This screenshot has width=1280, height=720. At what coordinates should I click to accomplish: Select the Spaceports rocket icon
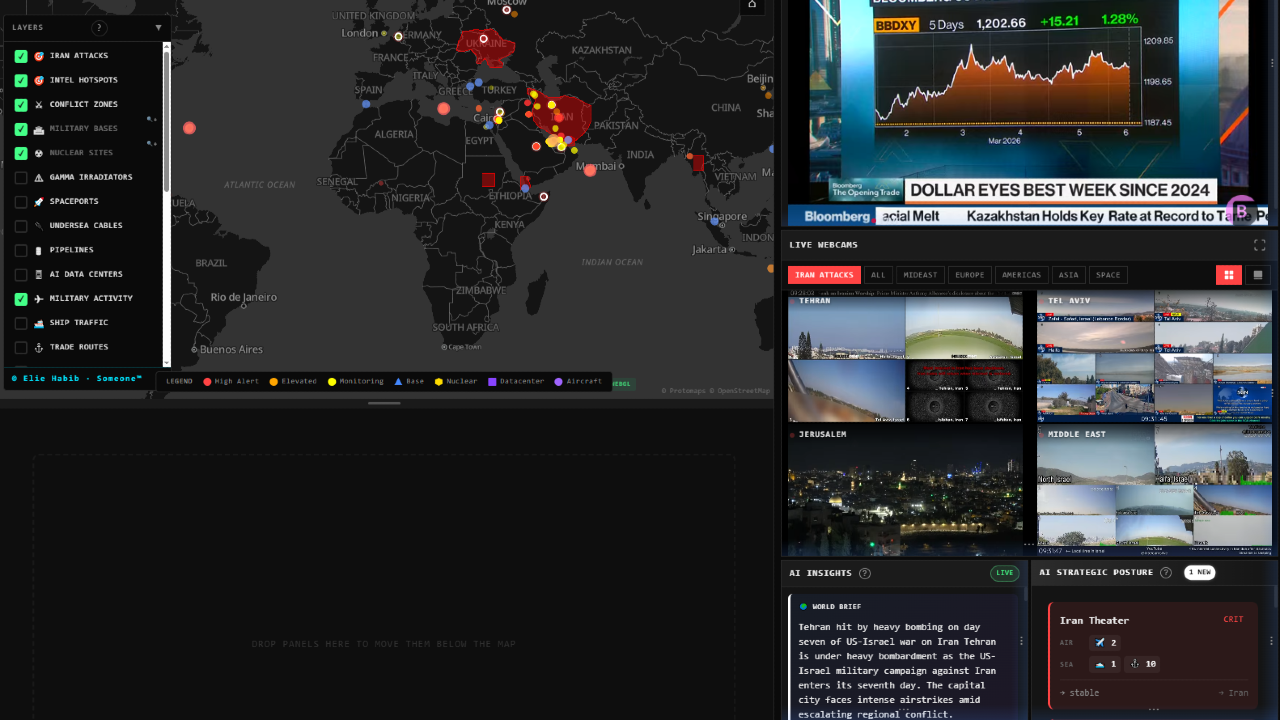pyautogui.click(x=39, y=201)
